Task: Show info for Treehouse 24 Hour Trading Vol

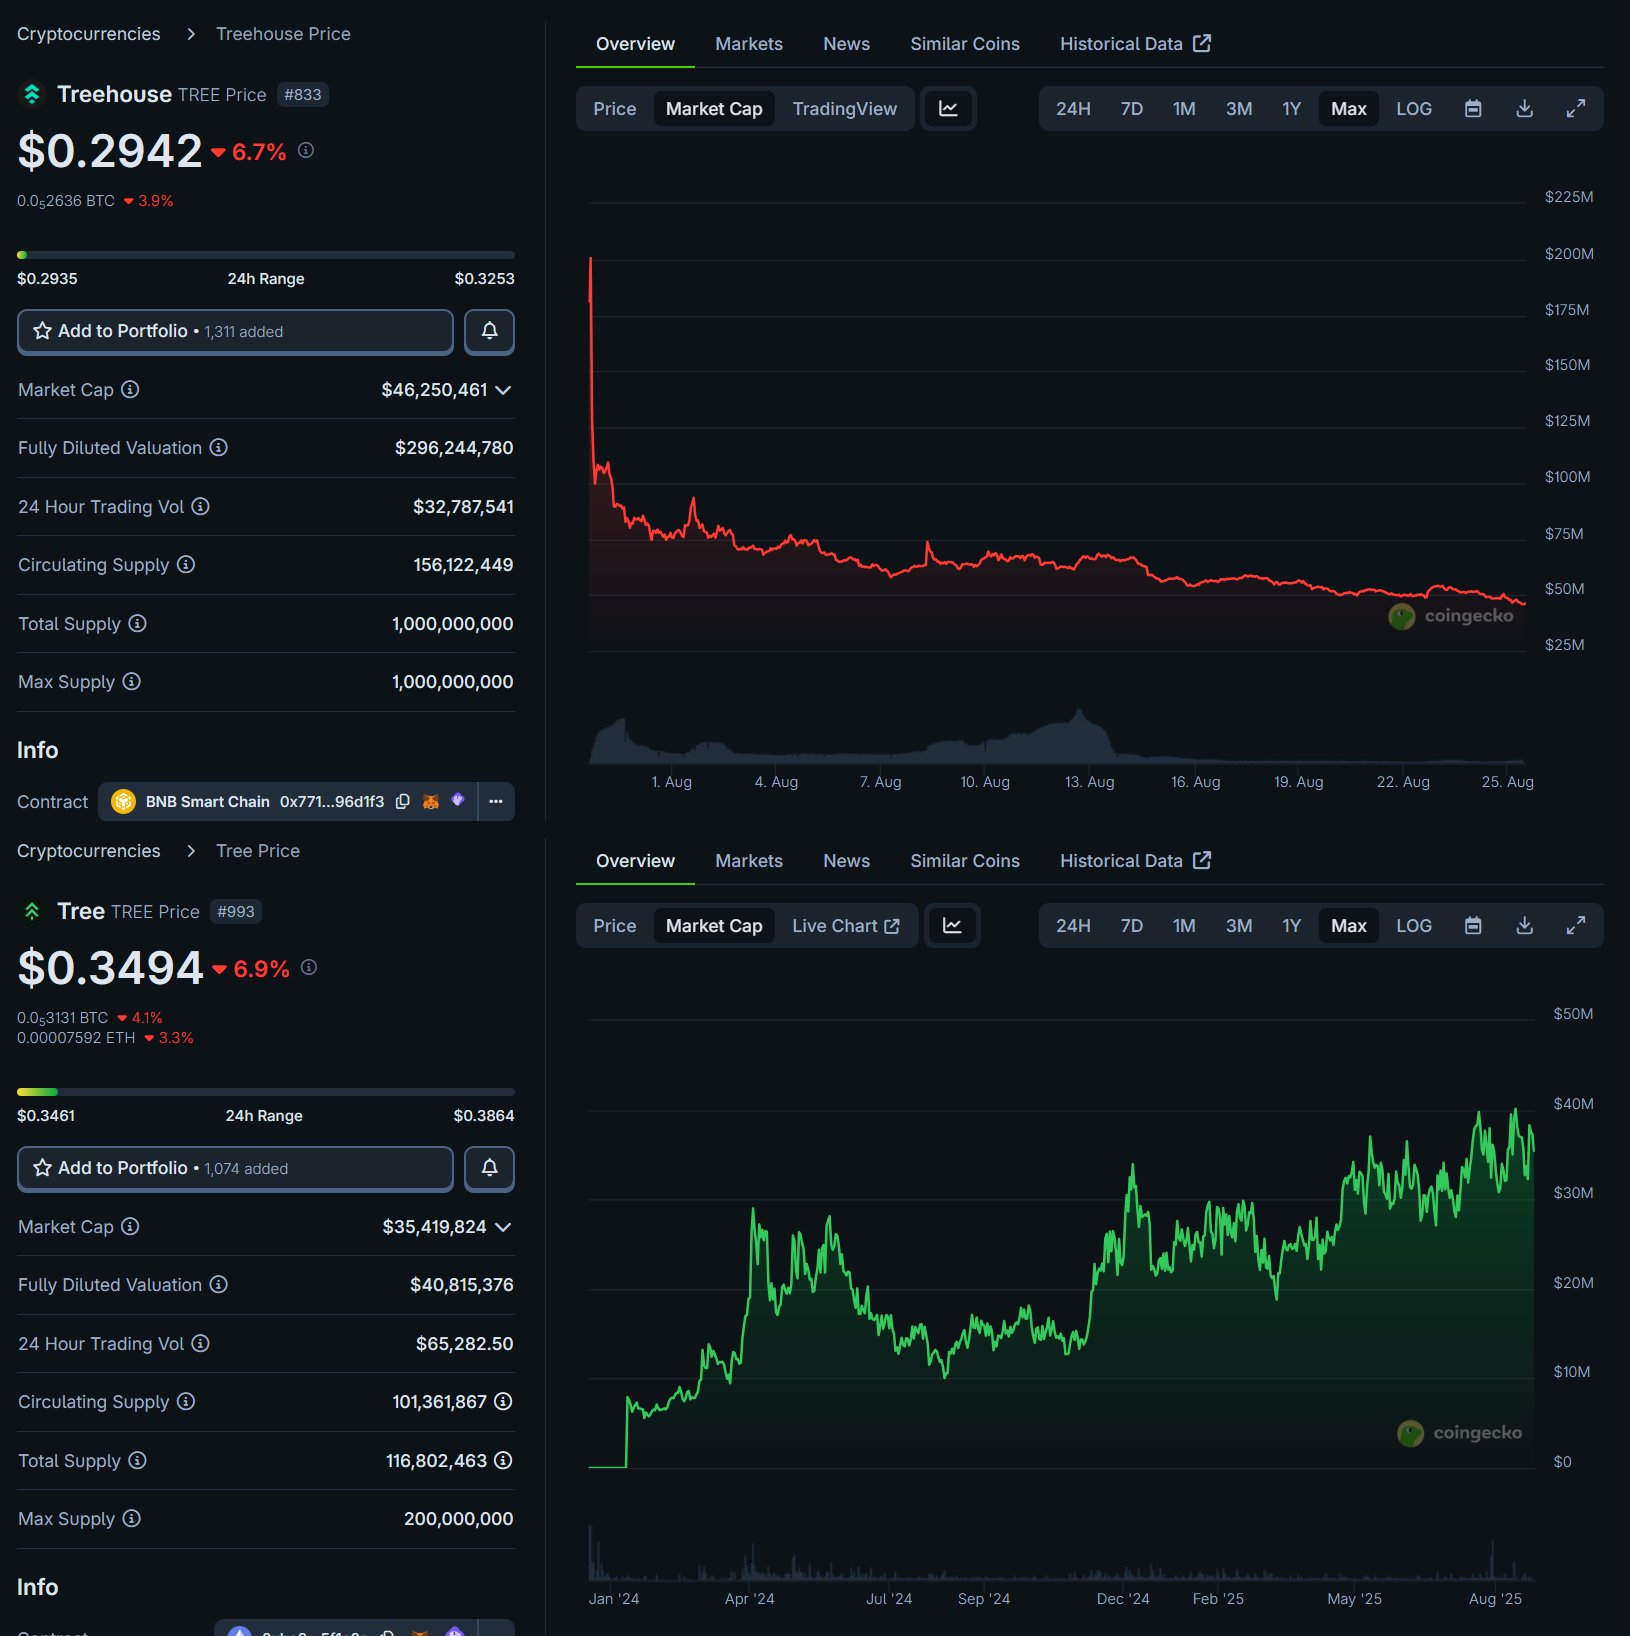Action: [200, 506]
